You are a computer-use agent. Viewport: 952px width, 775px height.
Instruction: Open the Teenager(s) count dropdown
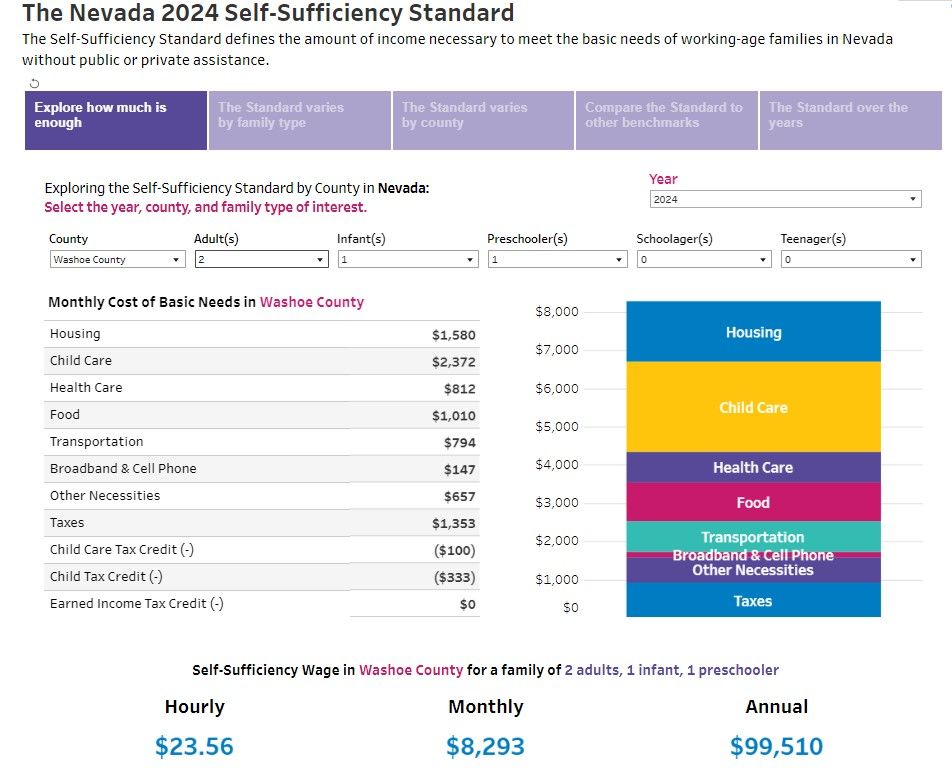849,260
